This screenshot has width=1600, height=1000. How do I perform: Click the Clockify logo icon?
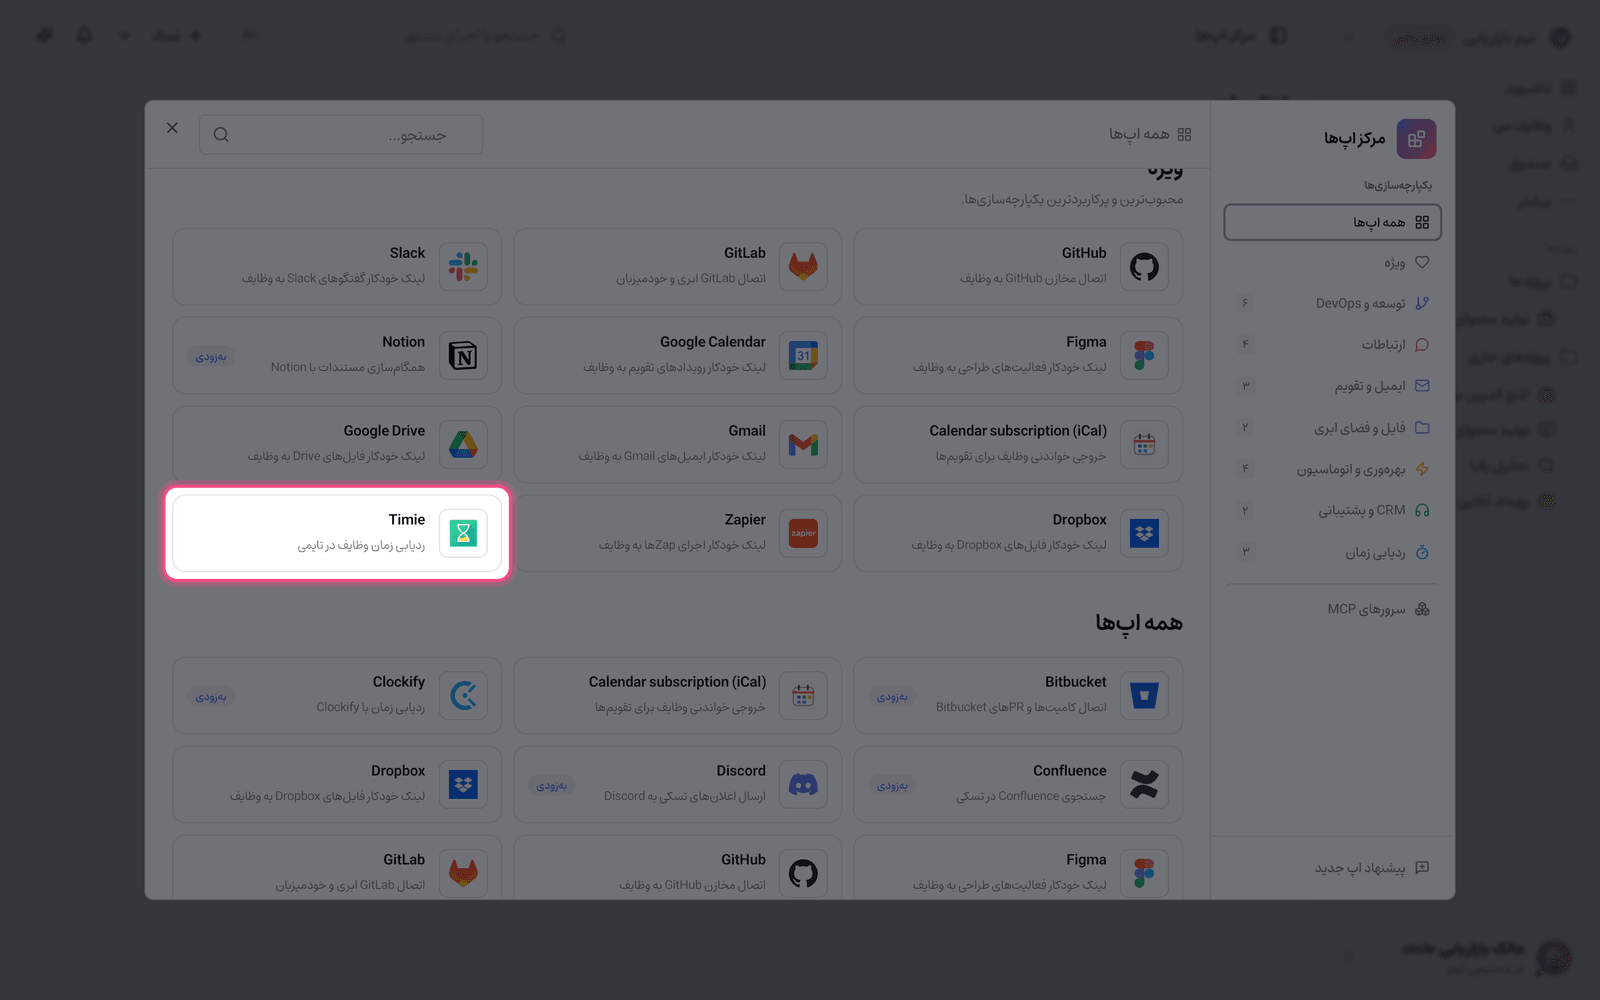463,695
